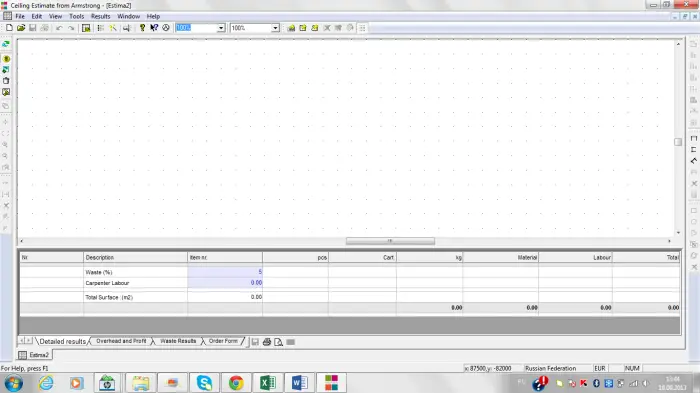Launch Skype from the taskbar

204,383
